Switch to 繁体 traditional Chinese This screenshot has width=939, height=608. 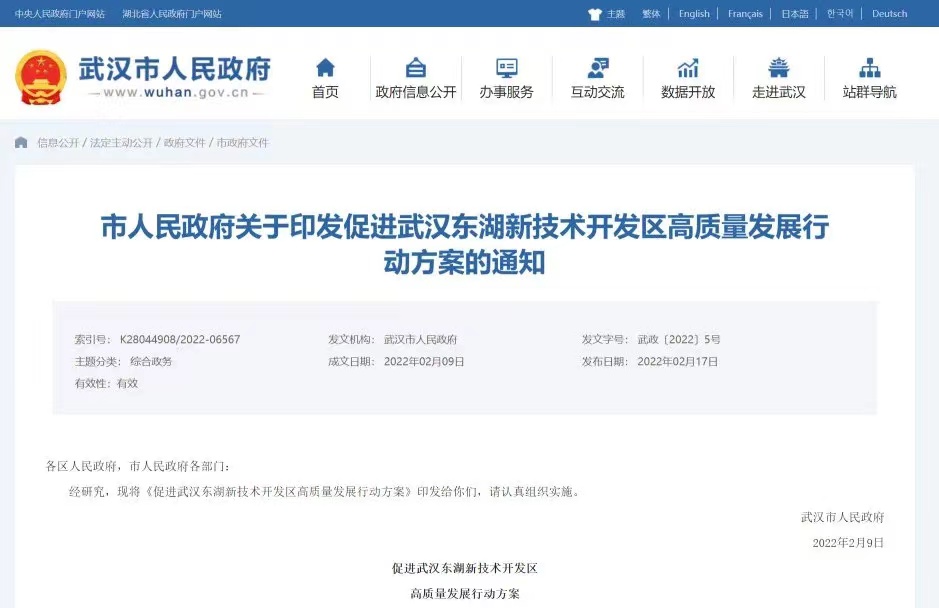click(651, 14)
